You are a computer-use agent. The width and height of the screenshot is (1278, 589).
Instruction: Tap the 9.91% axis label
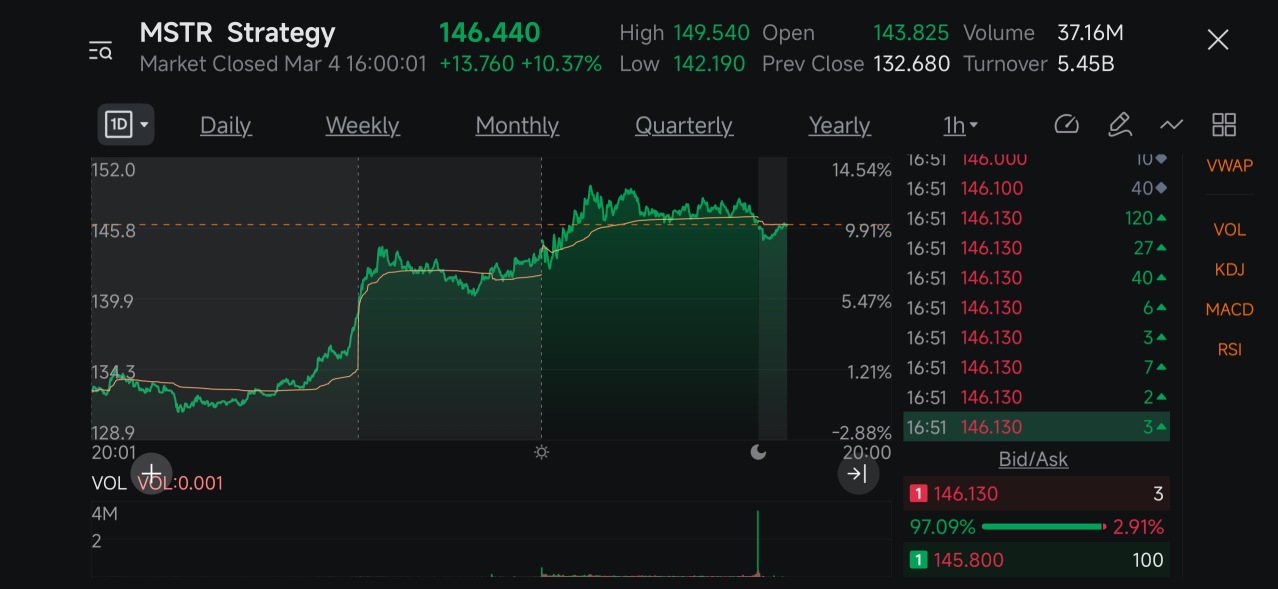(868, 231)
